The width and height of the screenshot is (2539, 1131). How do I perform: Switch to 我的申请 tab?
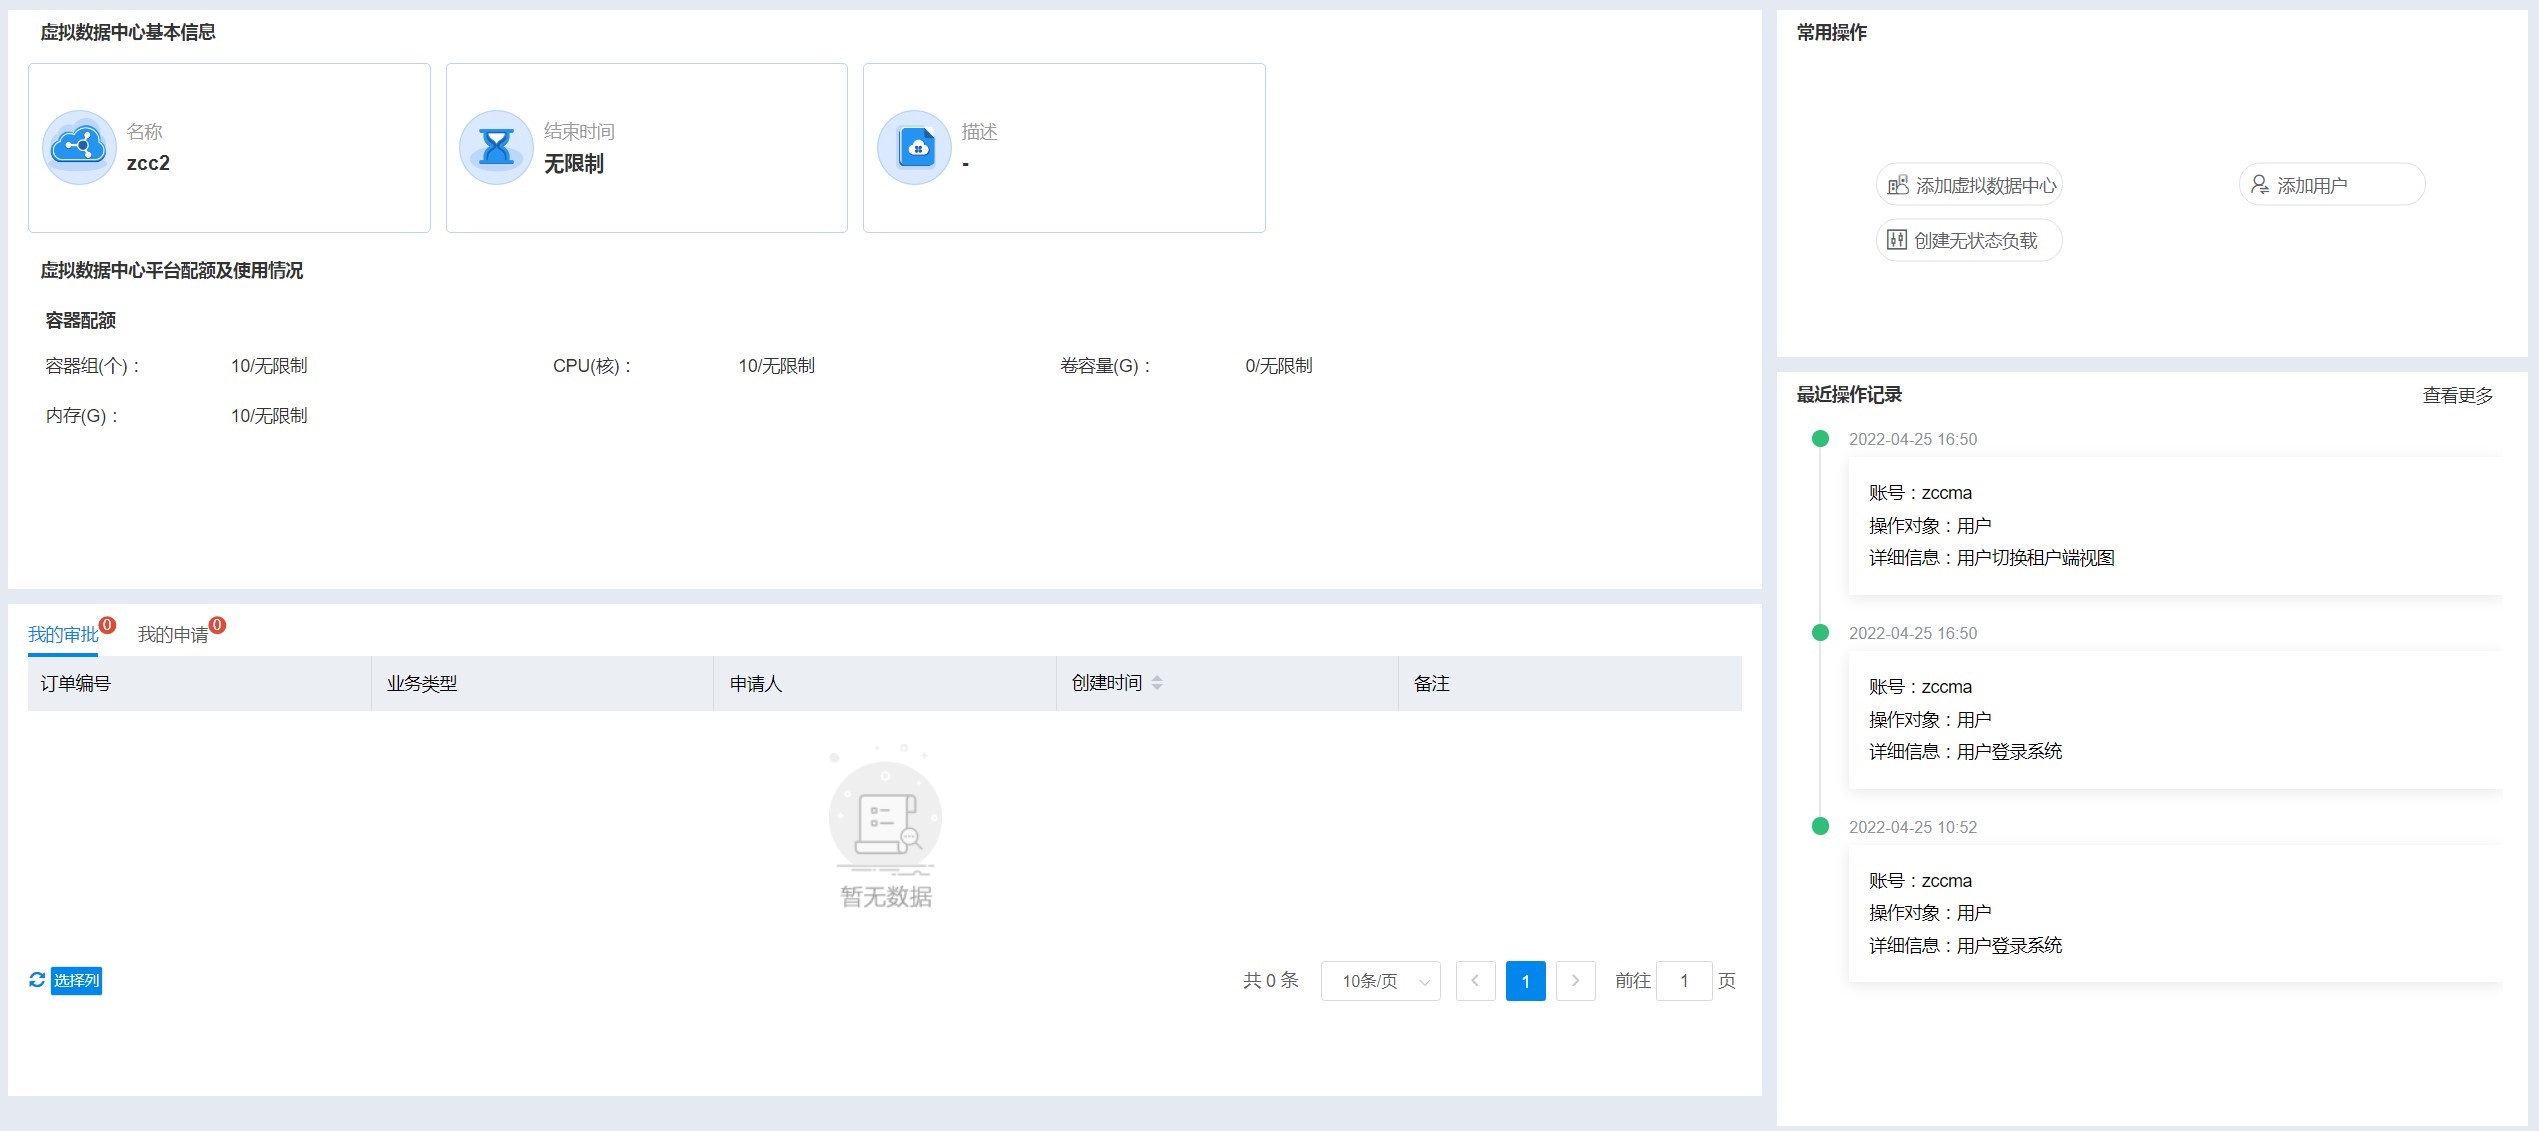point(173,634)
